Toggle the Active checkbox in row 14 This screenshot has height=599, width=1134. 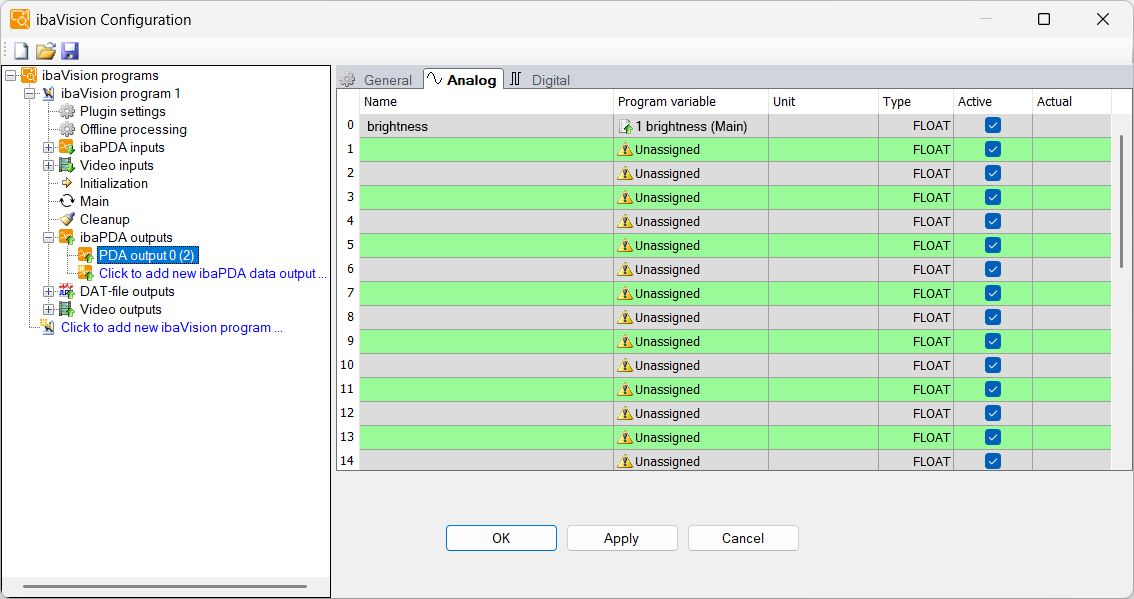pyautogui.click(x=993, y=461)
